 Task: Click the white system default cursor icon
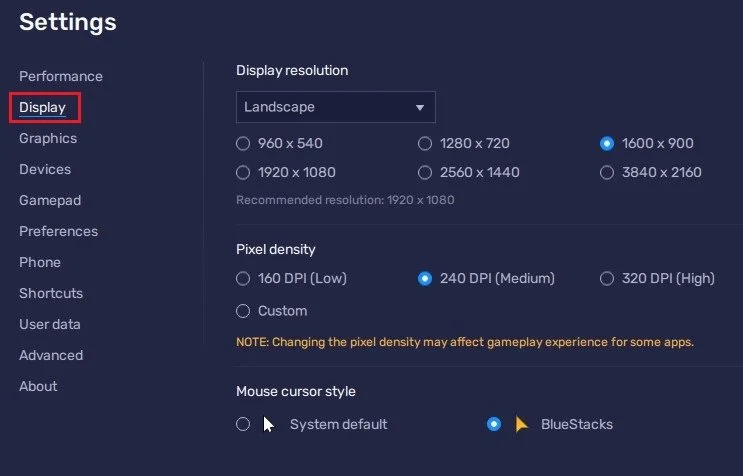coord(269,424)
